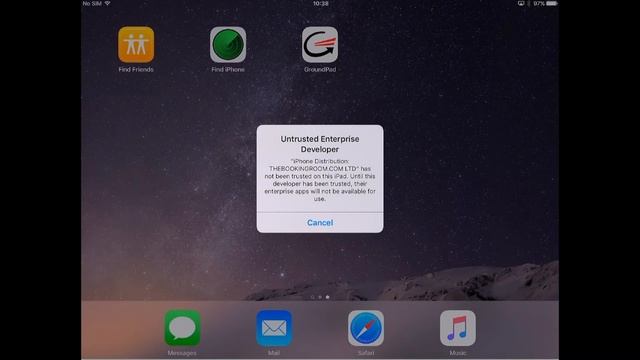Image resolution: width=640 pixels, height=360 pixels.
Task: Tap the 97% battery percentage text
Action: pyautogui.click(x=539, y=3)
